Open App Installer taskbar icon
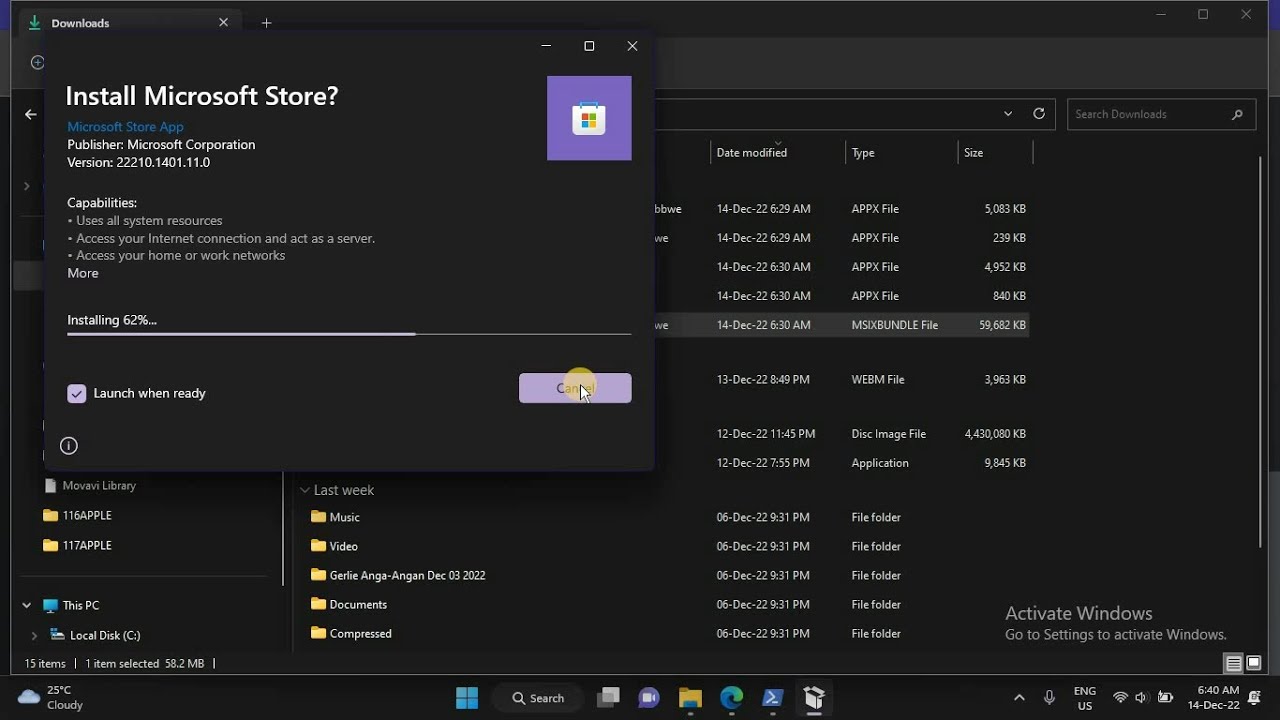Image resolution: width=1280 pixels, height=720 pixels. point(814,698)
